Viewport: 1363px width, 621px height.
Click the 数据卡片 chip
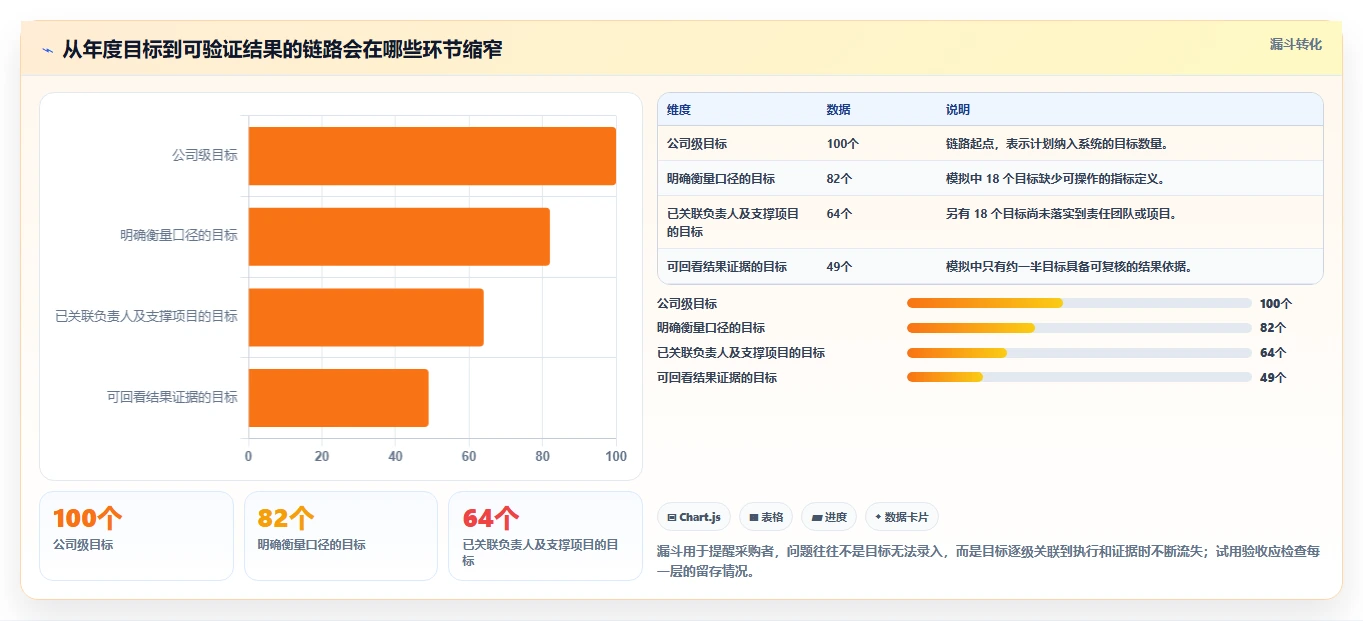click(x=901, y=517)
